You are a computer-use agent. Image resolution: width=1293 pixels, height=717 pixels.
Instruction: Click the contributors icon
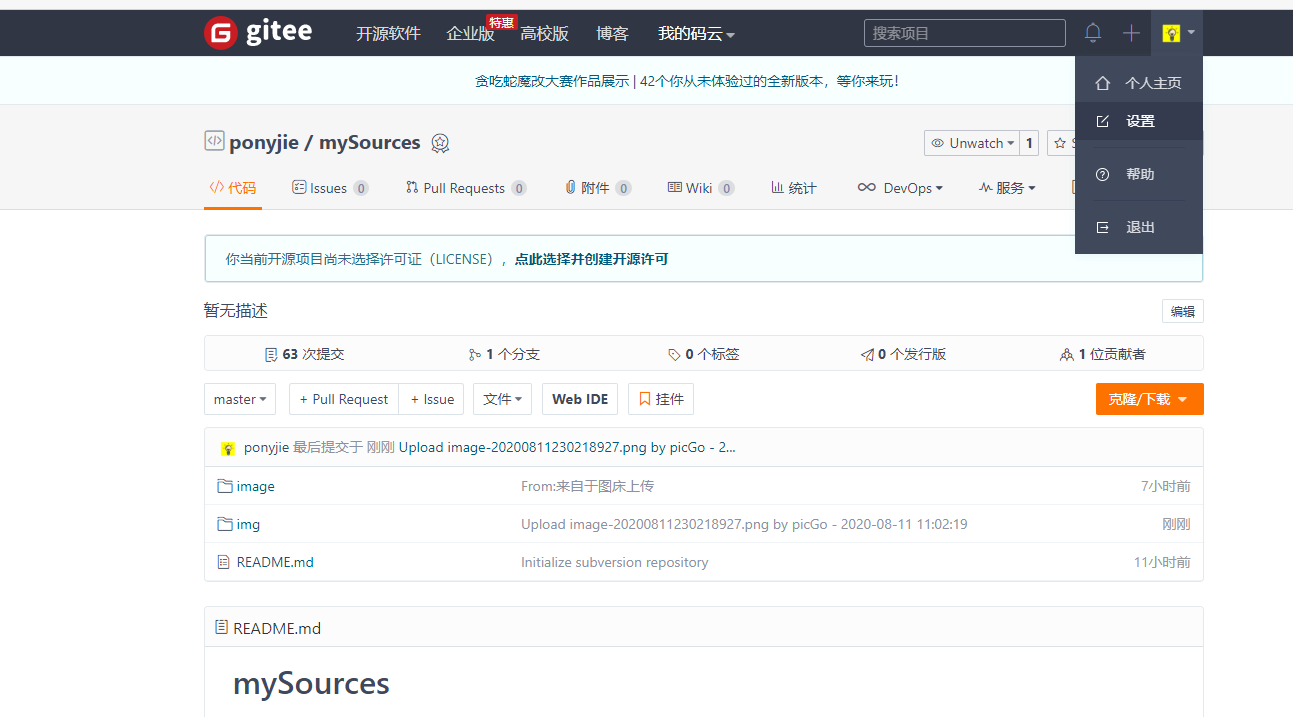pyautogui.click(x=1067, y=355)
